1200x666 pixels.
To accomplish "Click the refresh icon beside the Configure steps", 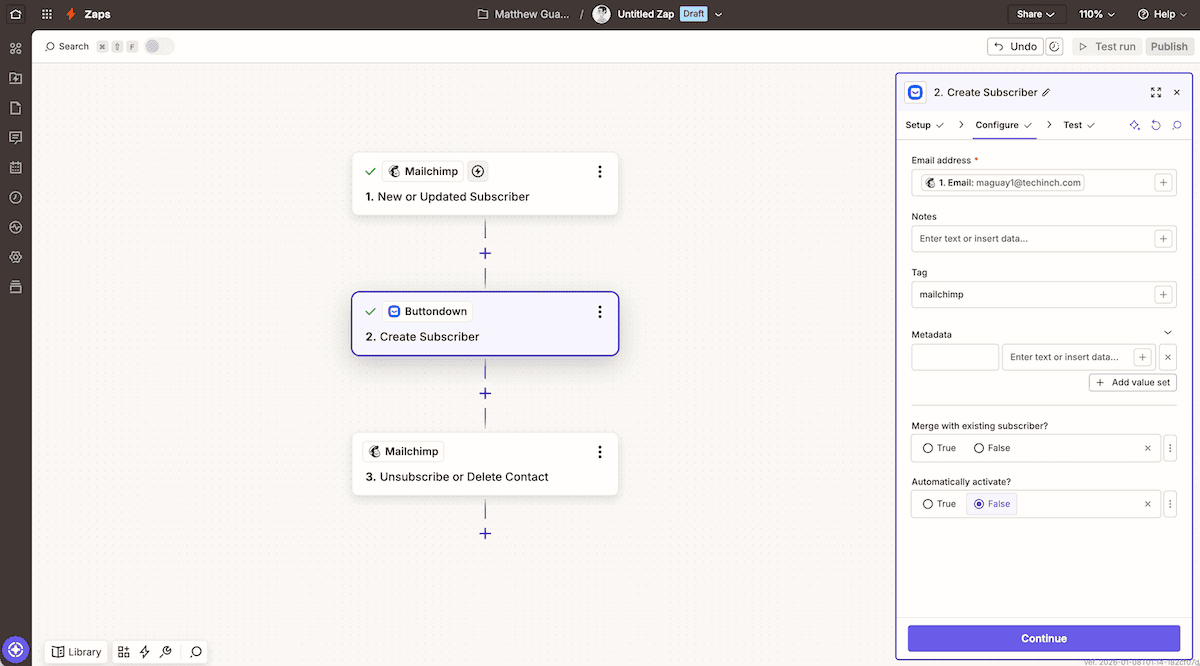I will coord(1156,125).
